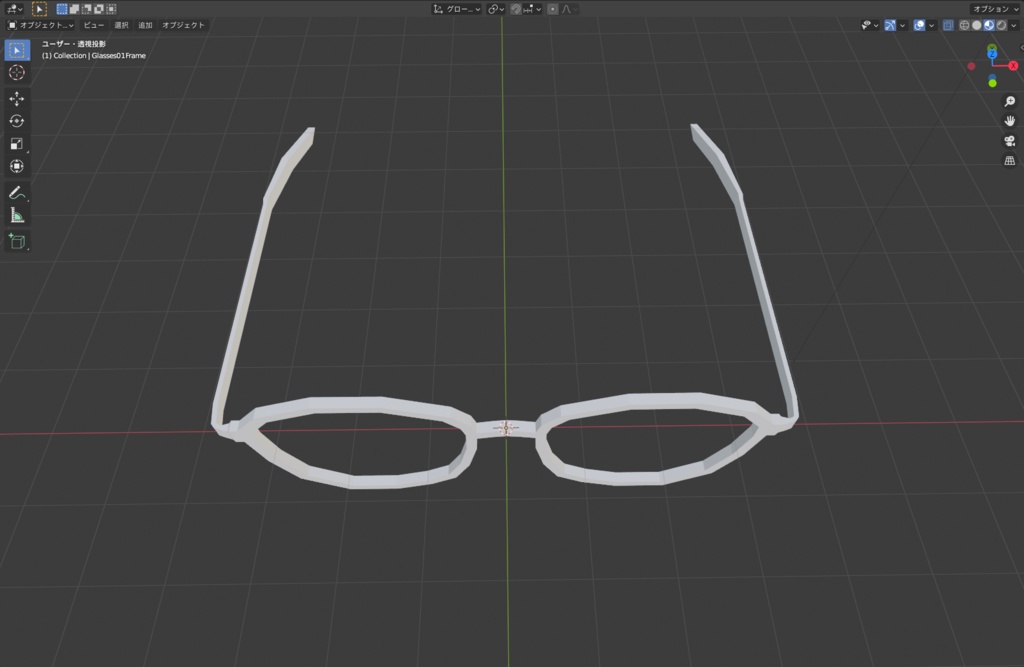Open the snapping options dropdown
The height and width of the screenshot is (667, 1024).
pyautogui.click(x=538, y=8)
